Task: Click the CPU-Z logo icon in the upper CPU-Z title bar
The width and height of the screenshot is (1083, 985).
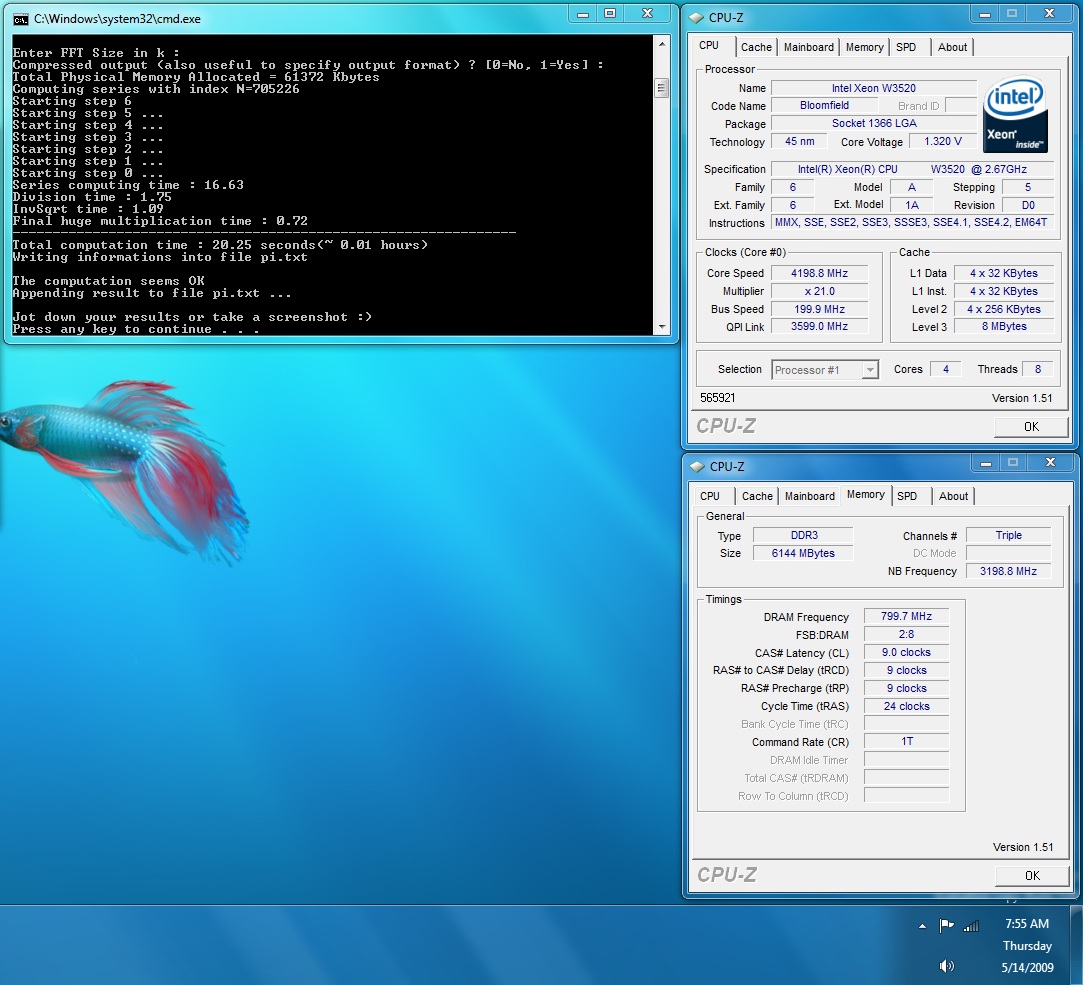Action: click(x=696, y=18)
